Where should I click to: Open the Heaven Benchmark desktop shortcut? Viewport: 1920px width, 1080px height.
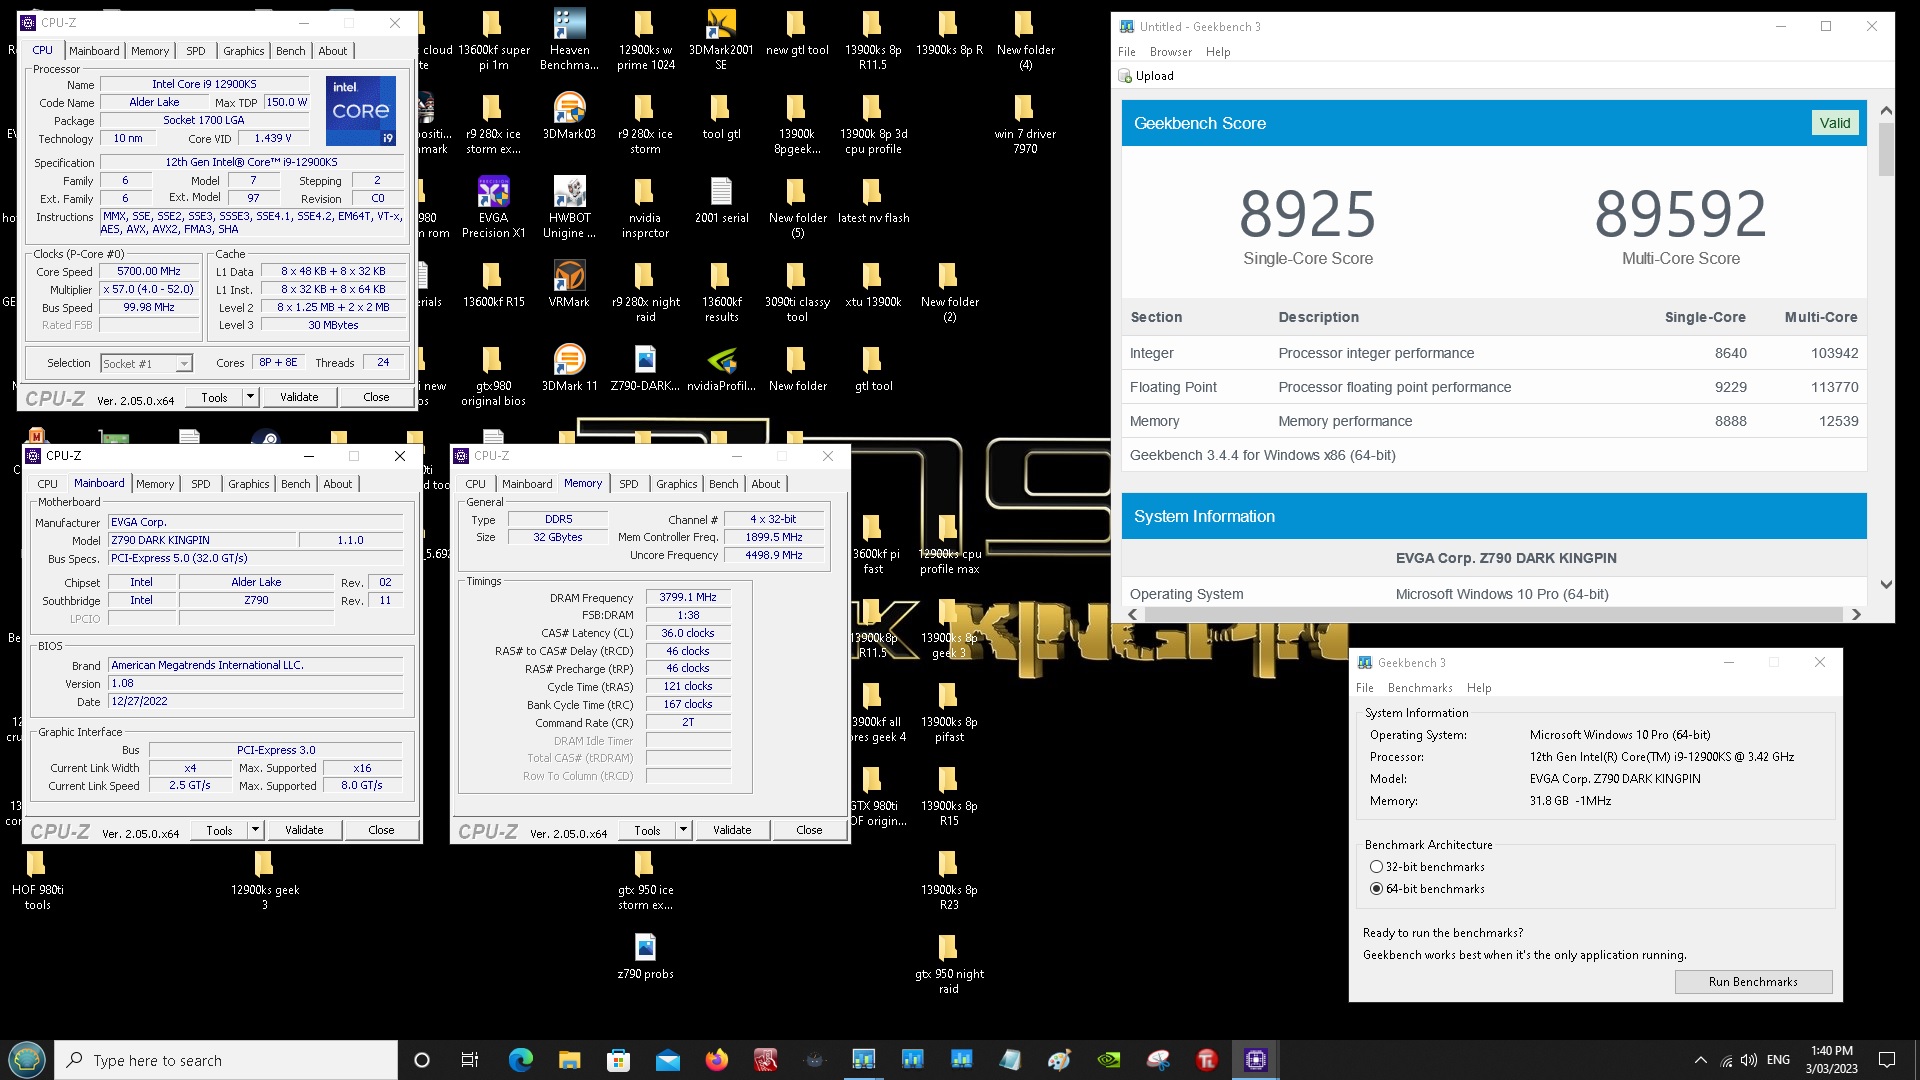pos(569,40)
